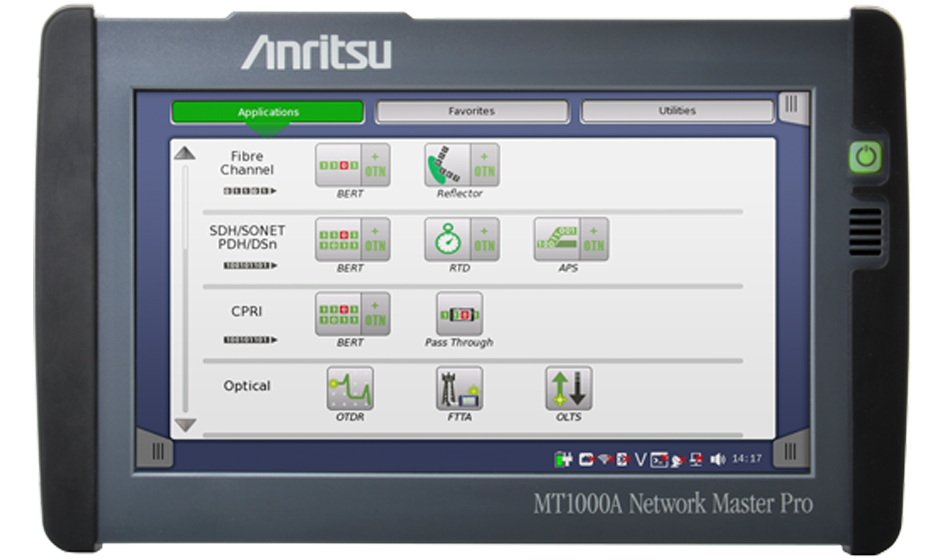
Task: Select the OTN option beside APS
Action: pyautogui.click(x=594, y=239)
